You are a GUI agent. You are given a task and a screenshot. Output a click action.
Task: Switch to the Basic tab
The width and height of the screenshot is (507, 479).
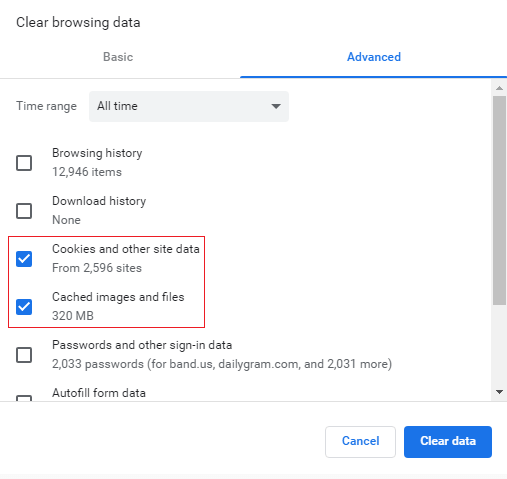118,57
